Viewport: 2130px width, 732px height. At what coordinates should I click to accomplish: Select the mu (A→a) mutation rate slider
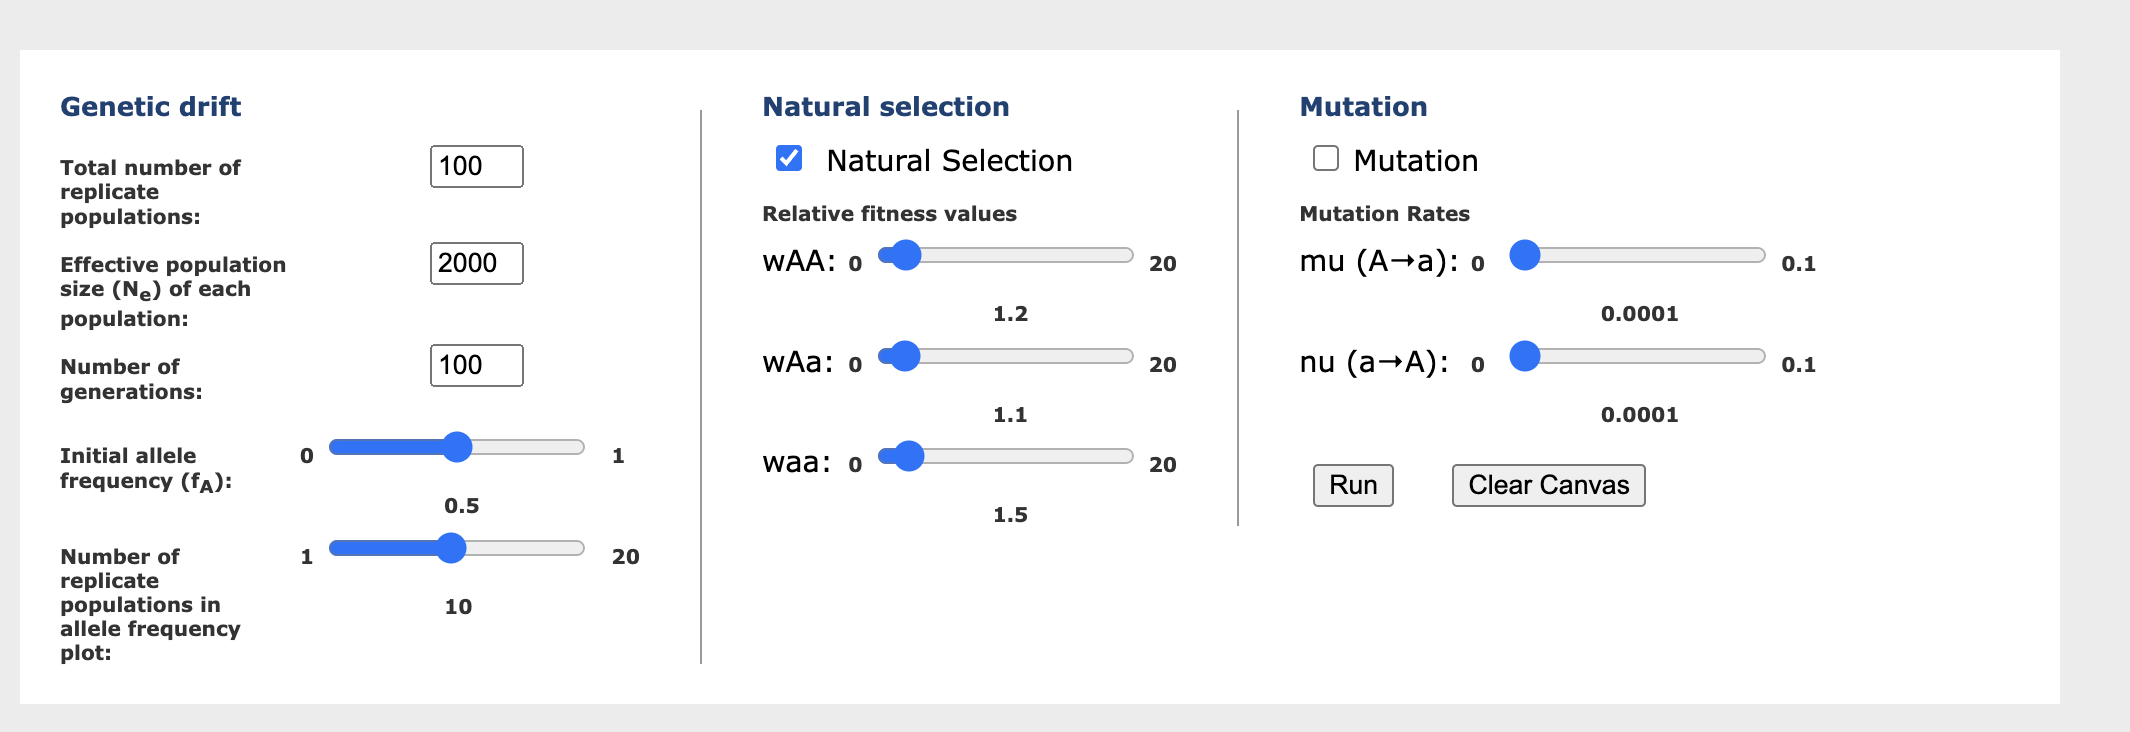[x=1525, y=255]
